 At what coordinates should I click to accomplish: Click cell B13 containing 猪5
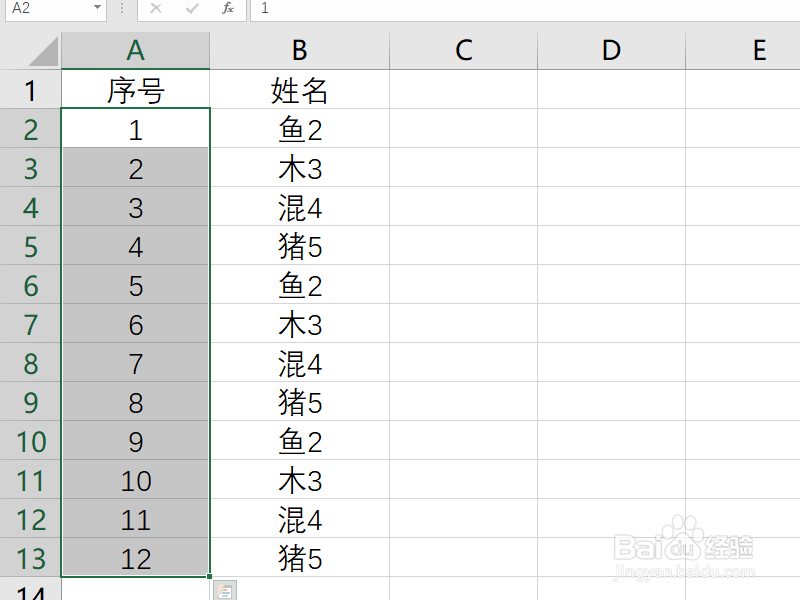[299, 558]
